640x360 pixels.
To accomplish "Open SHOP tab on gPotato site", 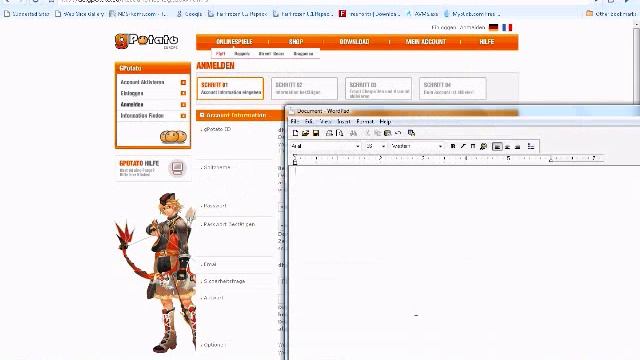I will coord(296,42).
